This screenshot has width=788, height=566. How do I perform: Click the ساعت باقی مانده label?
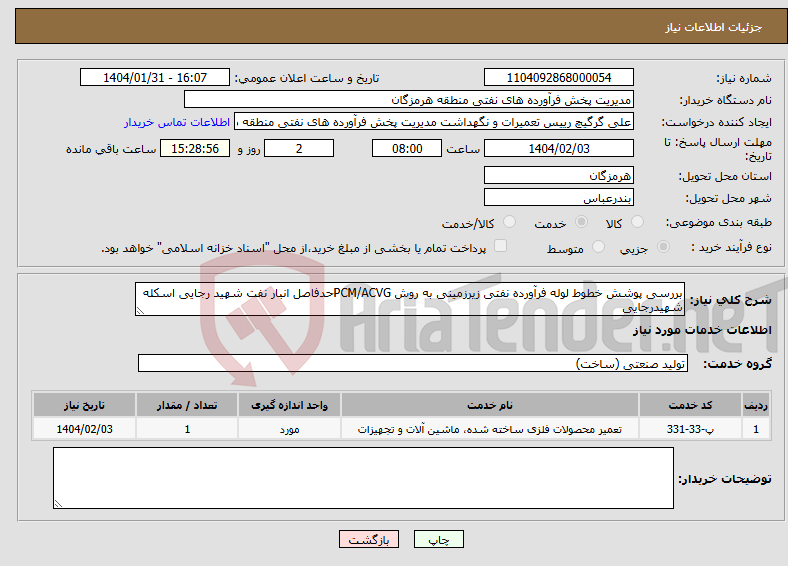[x=111, y=149]
